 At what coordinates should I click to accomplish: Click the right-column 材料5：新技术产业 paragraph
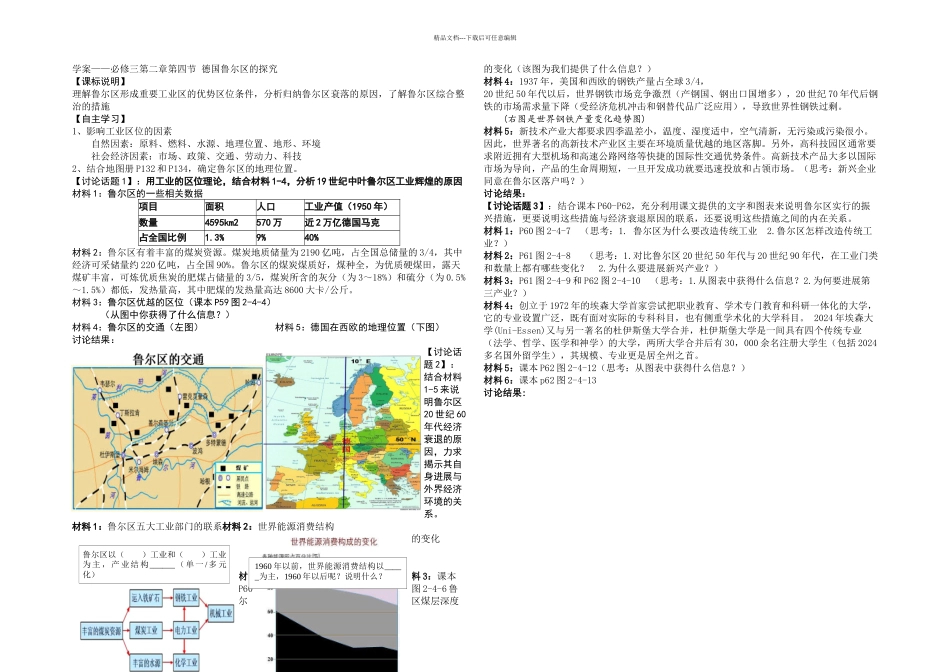(680, 156)
